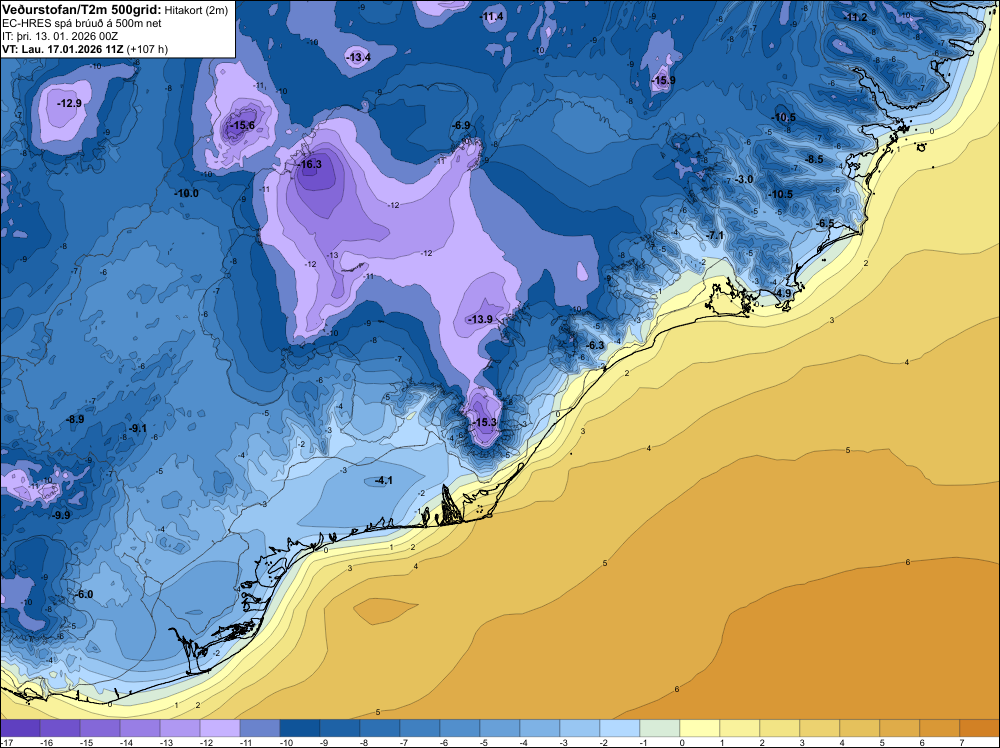The width and height of the screenshot is (1000, 748).
Task: Select the -6.5 temperature label
Action: [825, 223]
